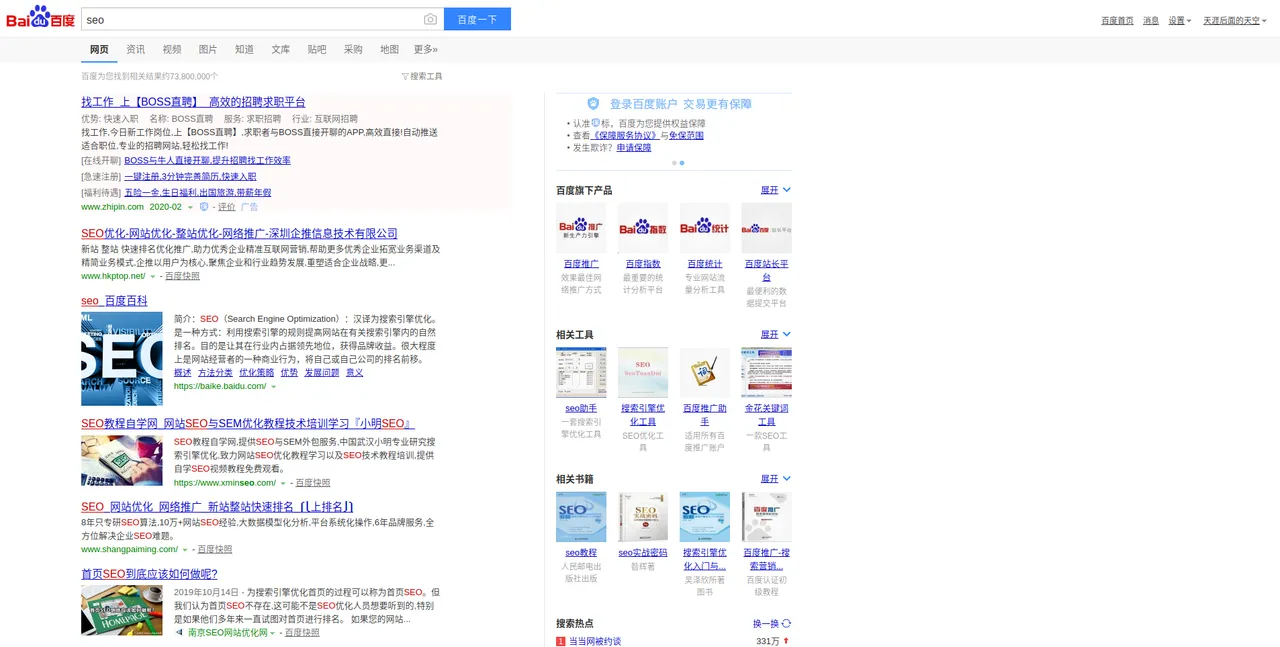Switch to the 视频 tab

172,49
